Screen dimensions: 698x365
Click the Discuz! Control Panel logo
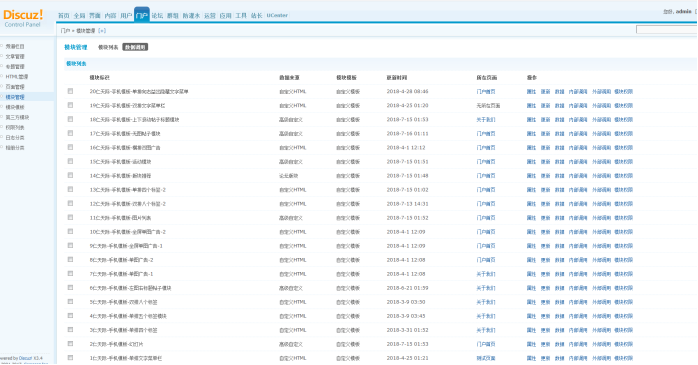click(23, 18)
